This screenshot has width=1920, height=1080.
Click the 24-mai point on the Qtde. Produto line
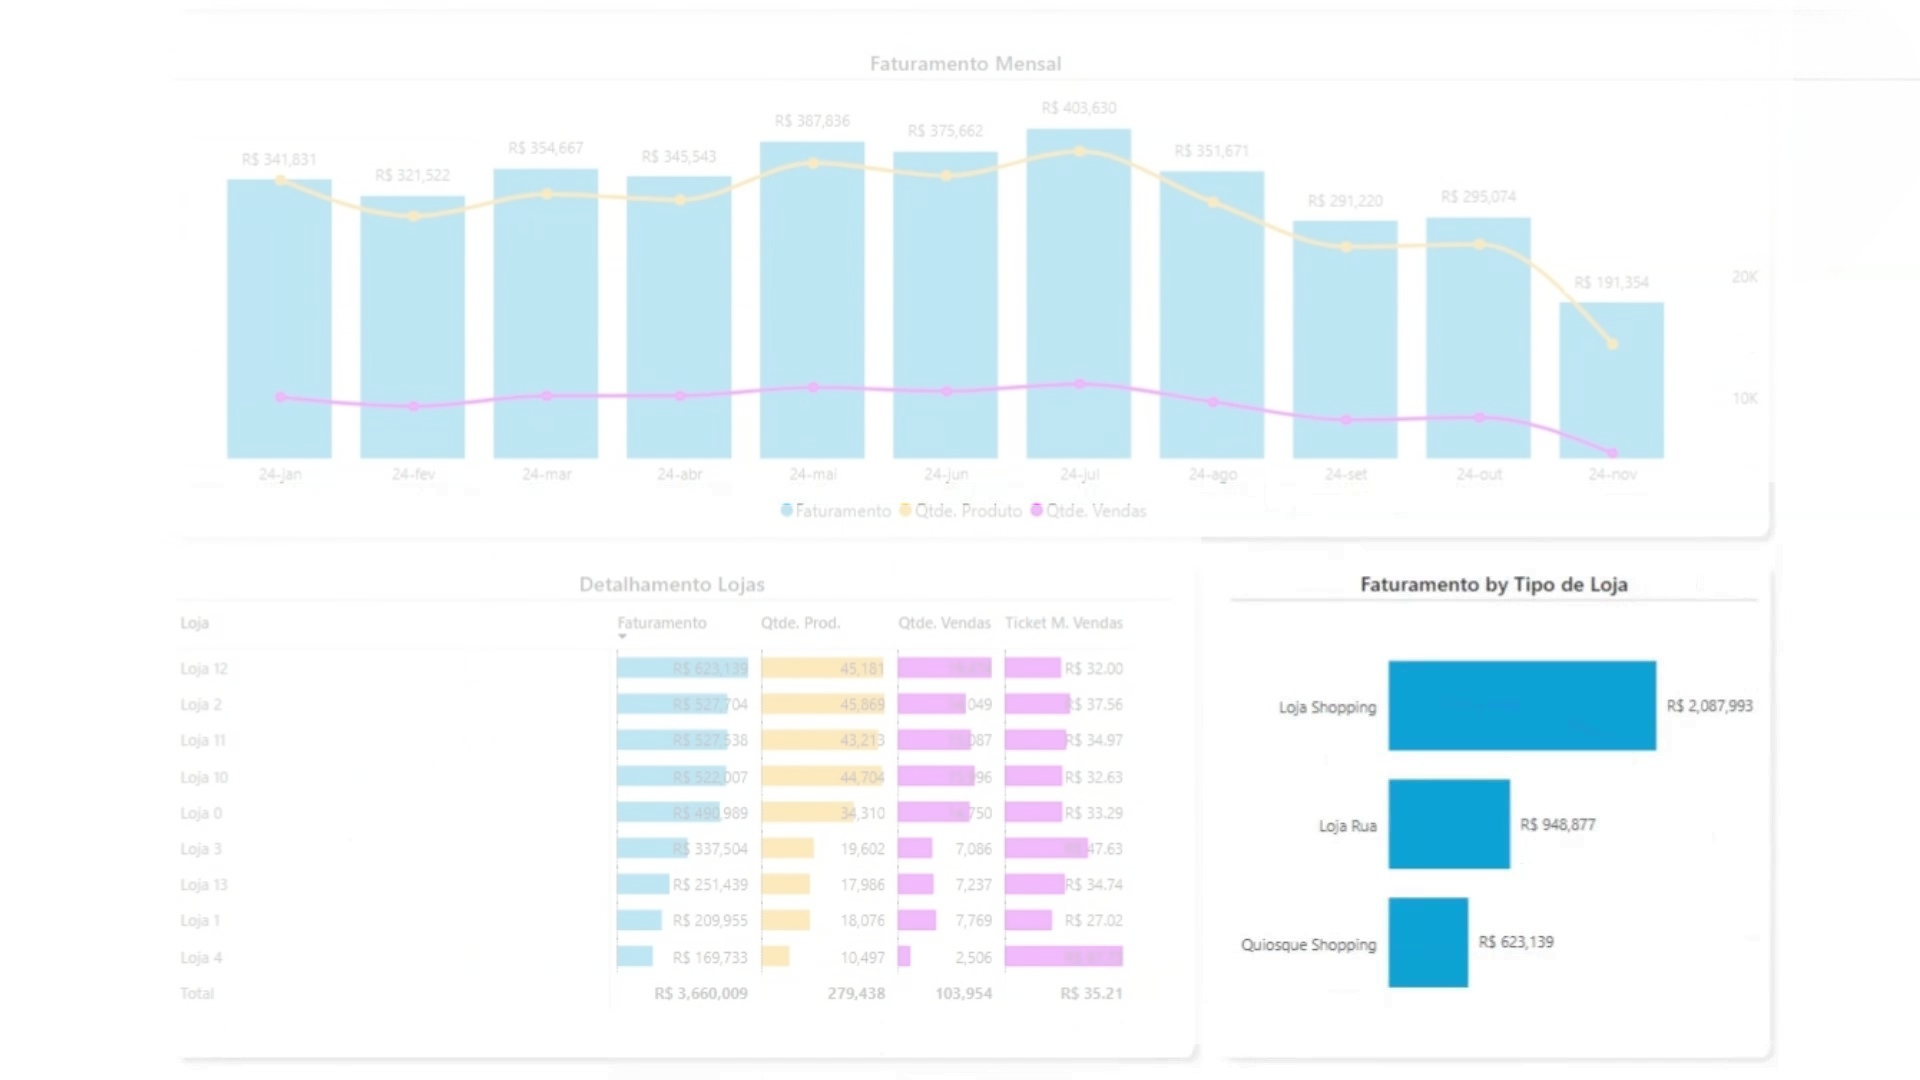pos(813,163)
